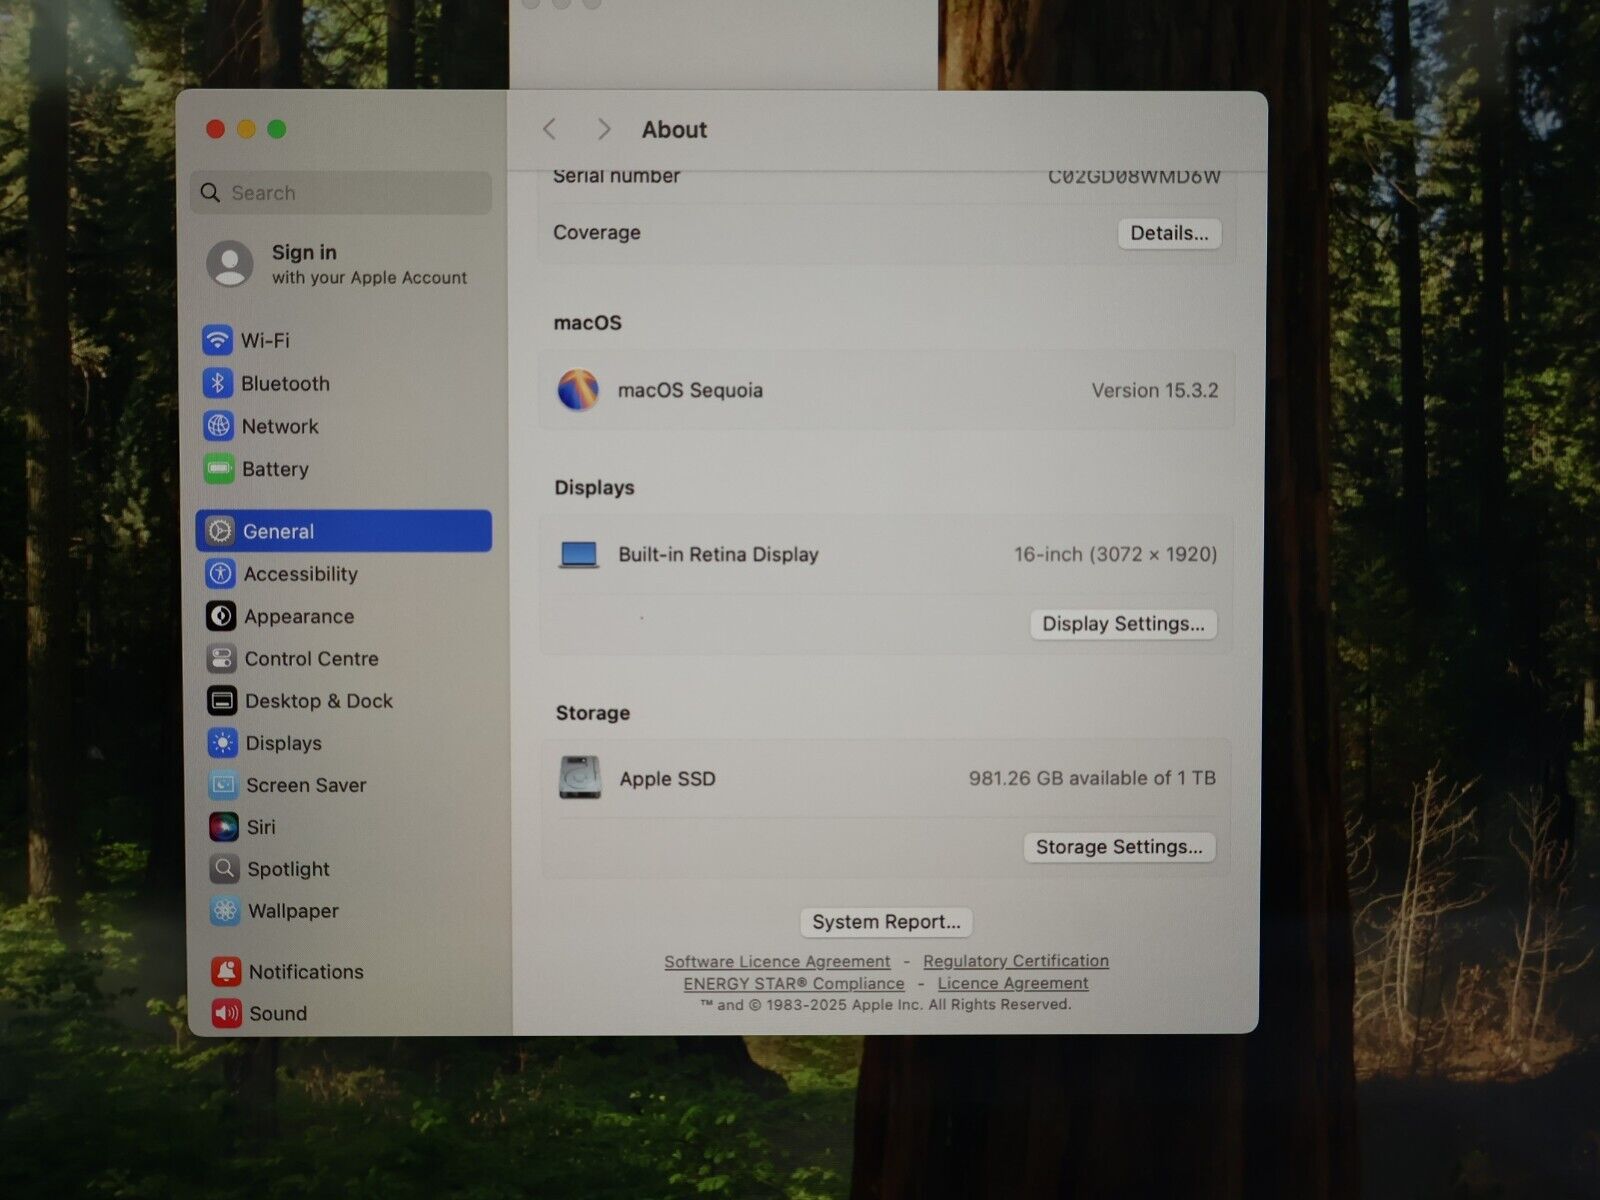Select the Notifications bell icon
Screen dimensions: 1600x1200
pyautogui.click(x=226, y=971)
